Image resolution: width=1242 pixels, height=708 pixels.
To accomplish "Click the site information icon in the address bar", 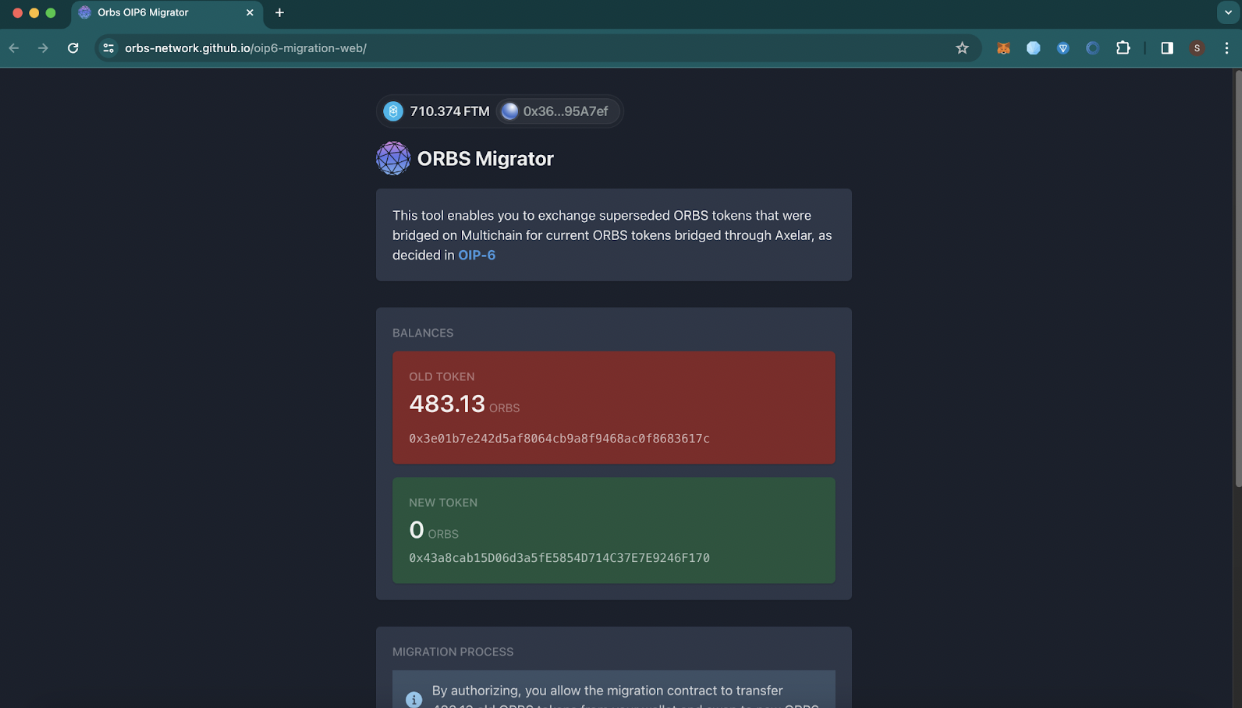I will pyautogui.click(x=107, y=47).
